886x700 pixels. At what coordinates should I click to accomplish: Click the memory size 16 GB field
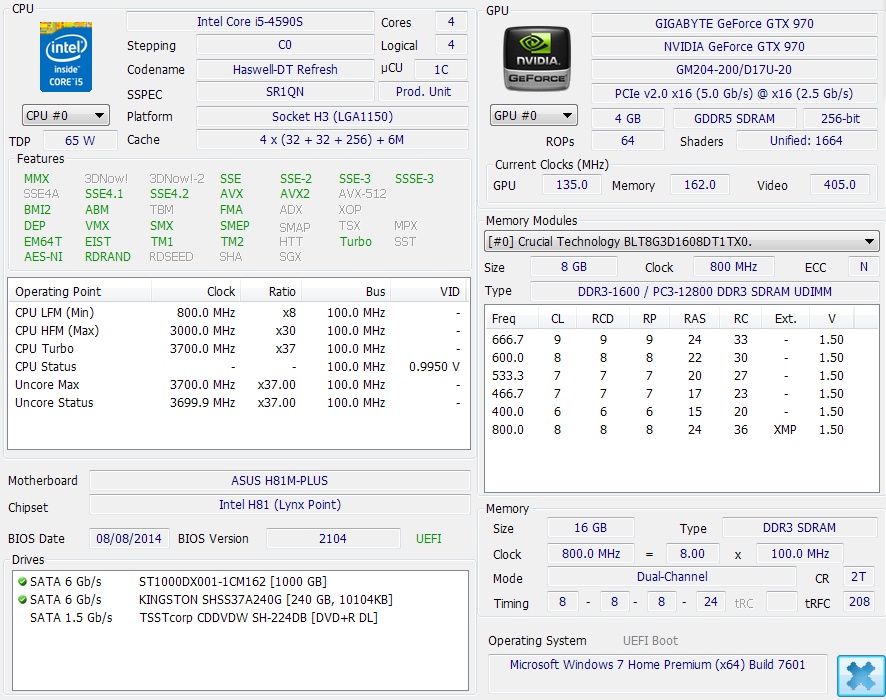click(590, 528)
